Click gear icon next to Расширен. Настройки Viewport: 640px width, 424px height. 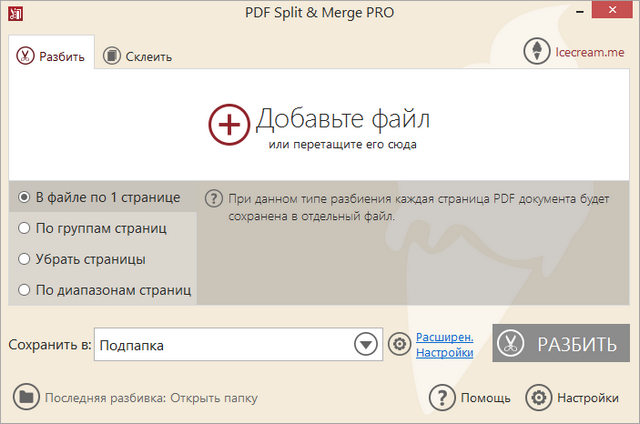point(399,345)
